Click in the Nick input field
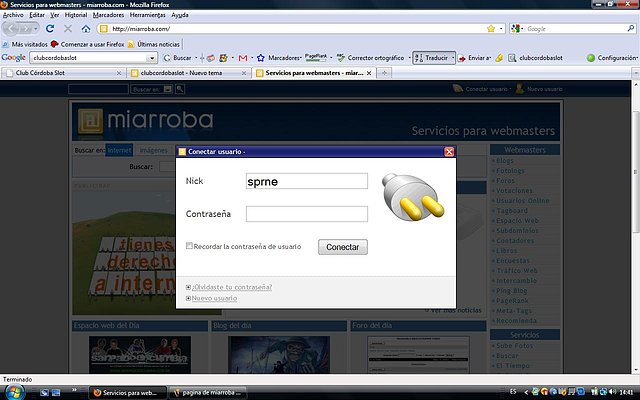640x400 pixels. coord(307,181)
